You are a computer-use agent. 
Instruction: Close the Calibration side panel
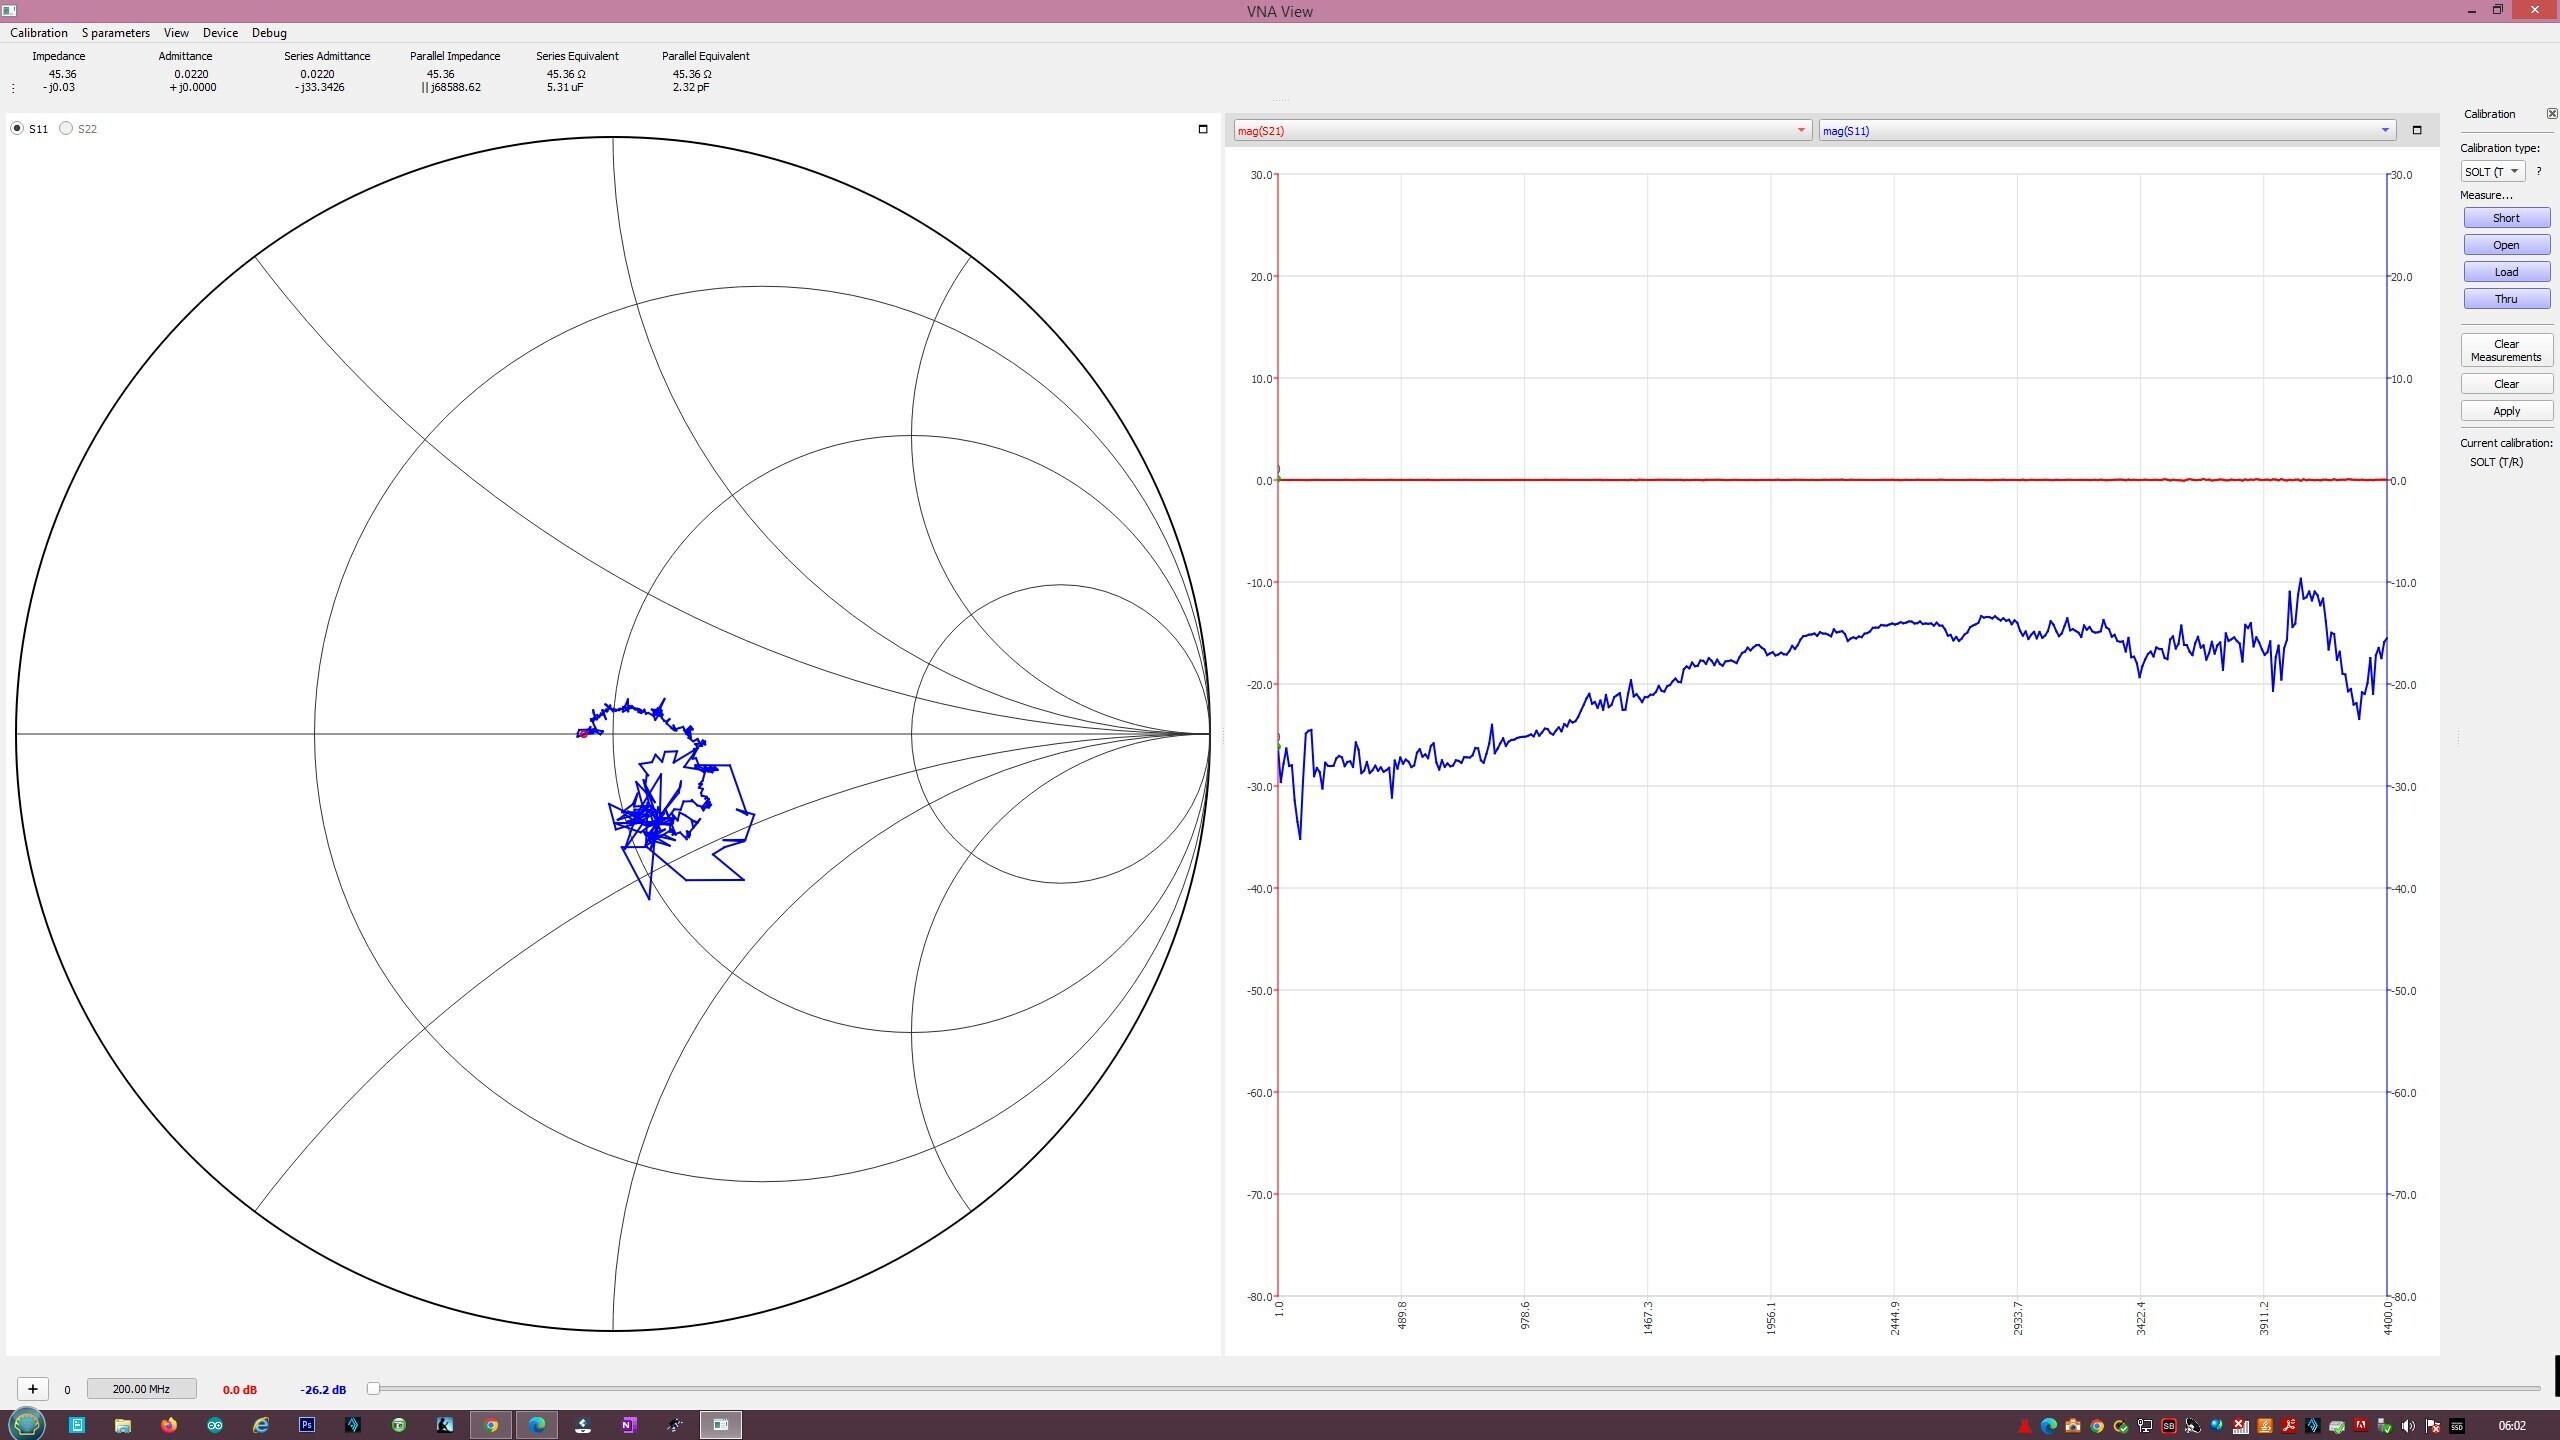coord(2551,114)
